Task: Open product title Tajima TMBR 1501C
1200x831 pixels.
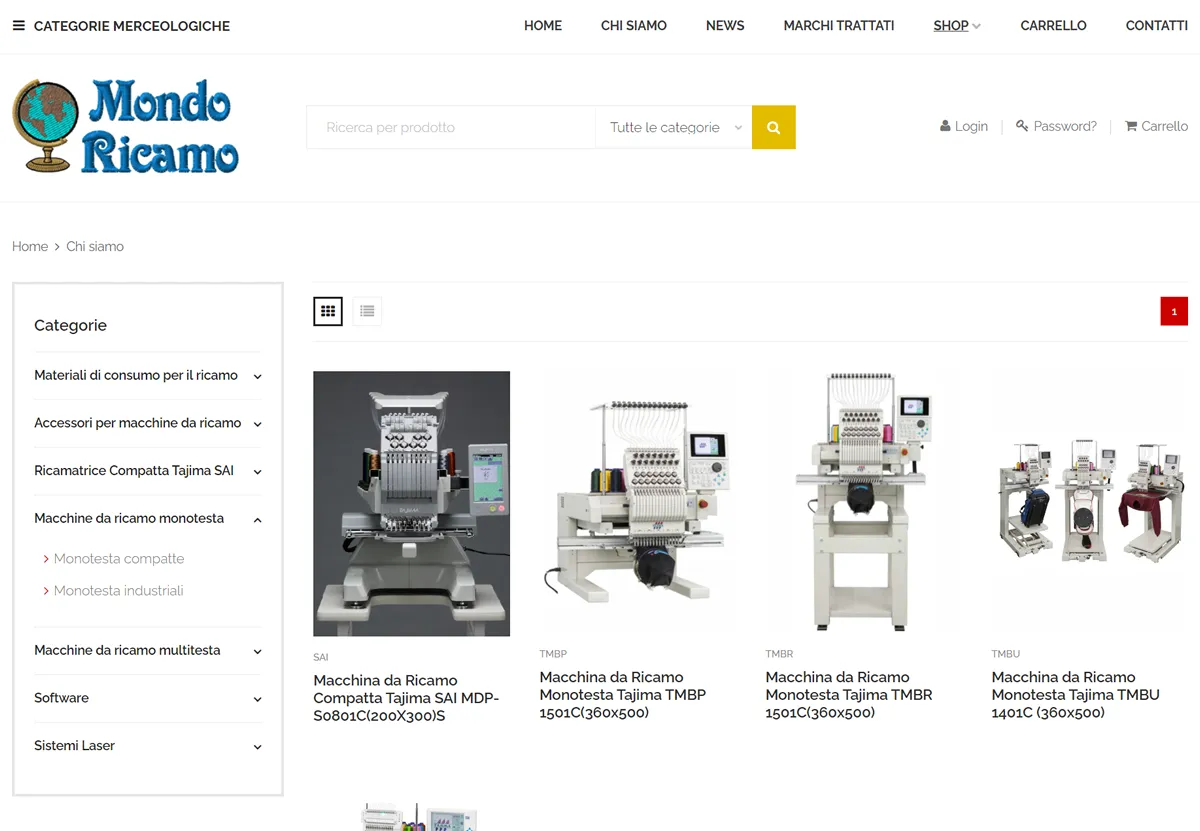Action: point(849,695)
